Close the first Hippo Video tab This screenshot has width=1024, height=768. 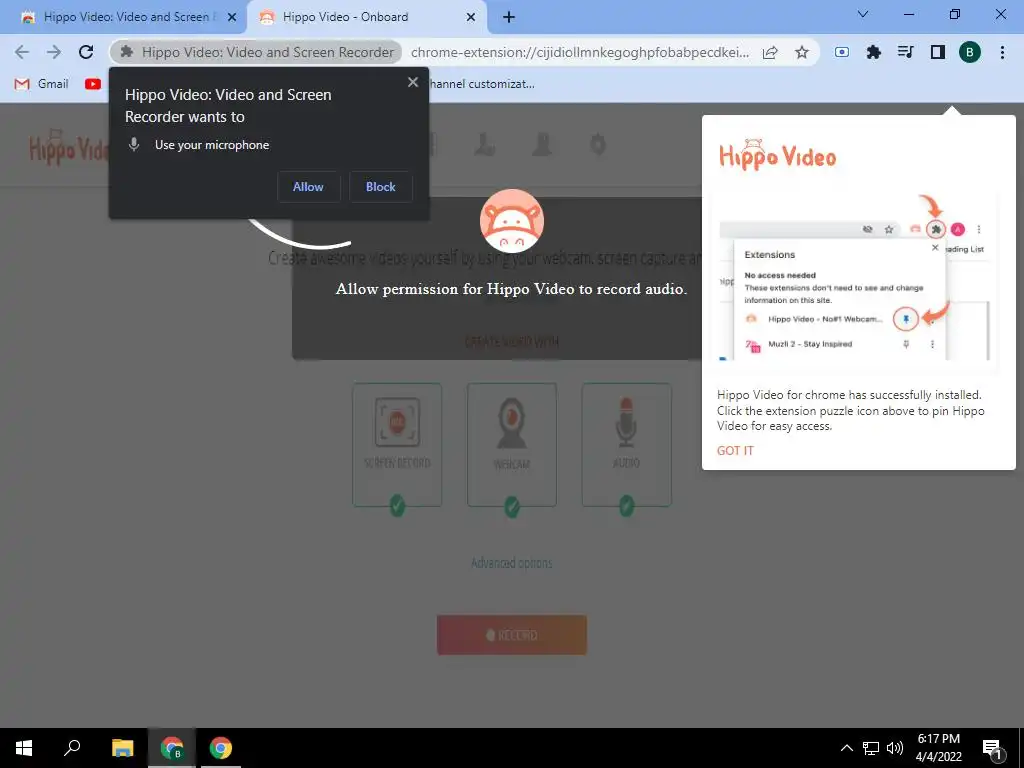(x=232, y=17)
